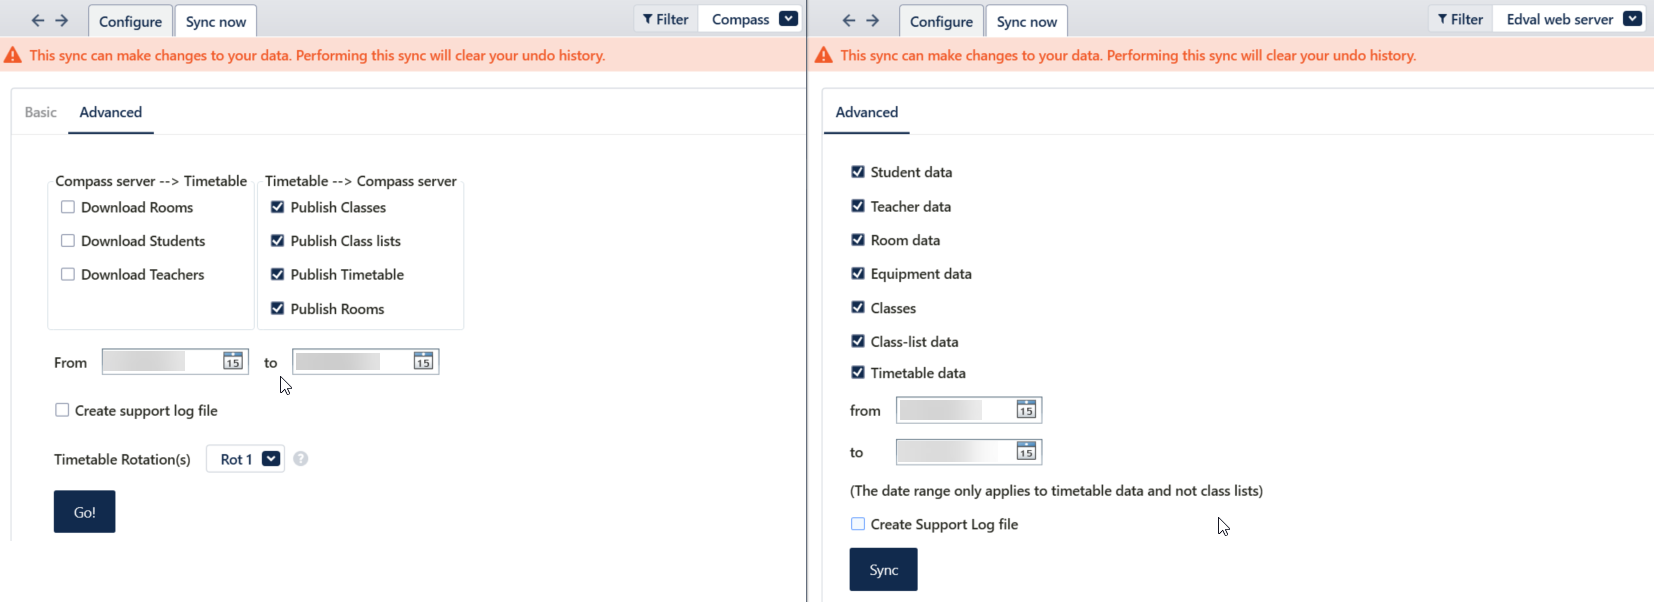Uncheck Publish Timetable
The height and width of the screenshot is (602, 1654).
278,274
